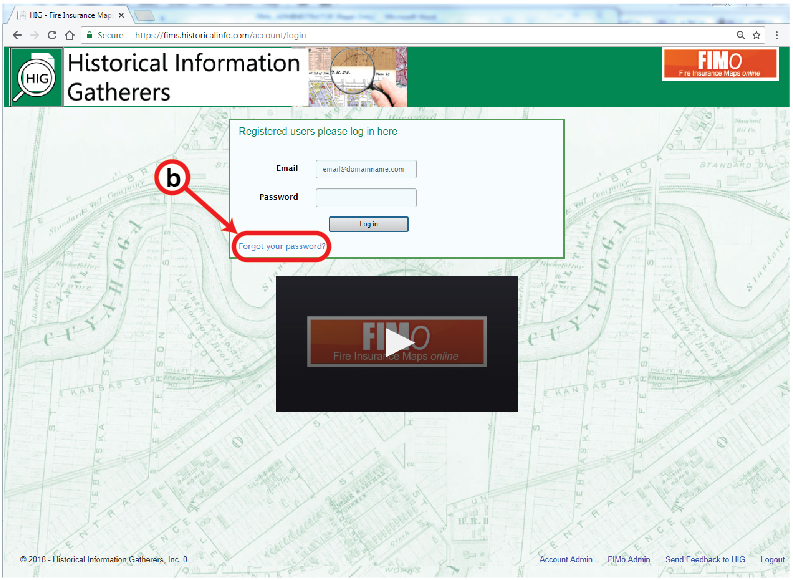Open a new tab next to HIG tab
The width and height of the screenshot is (793, 580).
point(145,14)
